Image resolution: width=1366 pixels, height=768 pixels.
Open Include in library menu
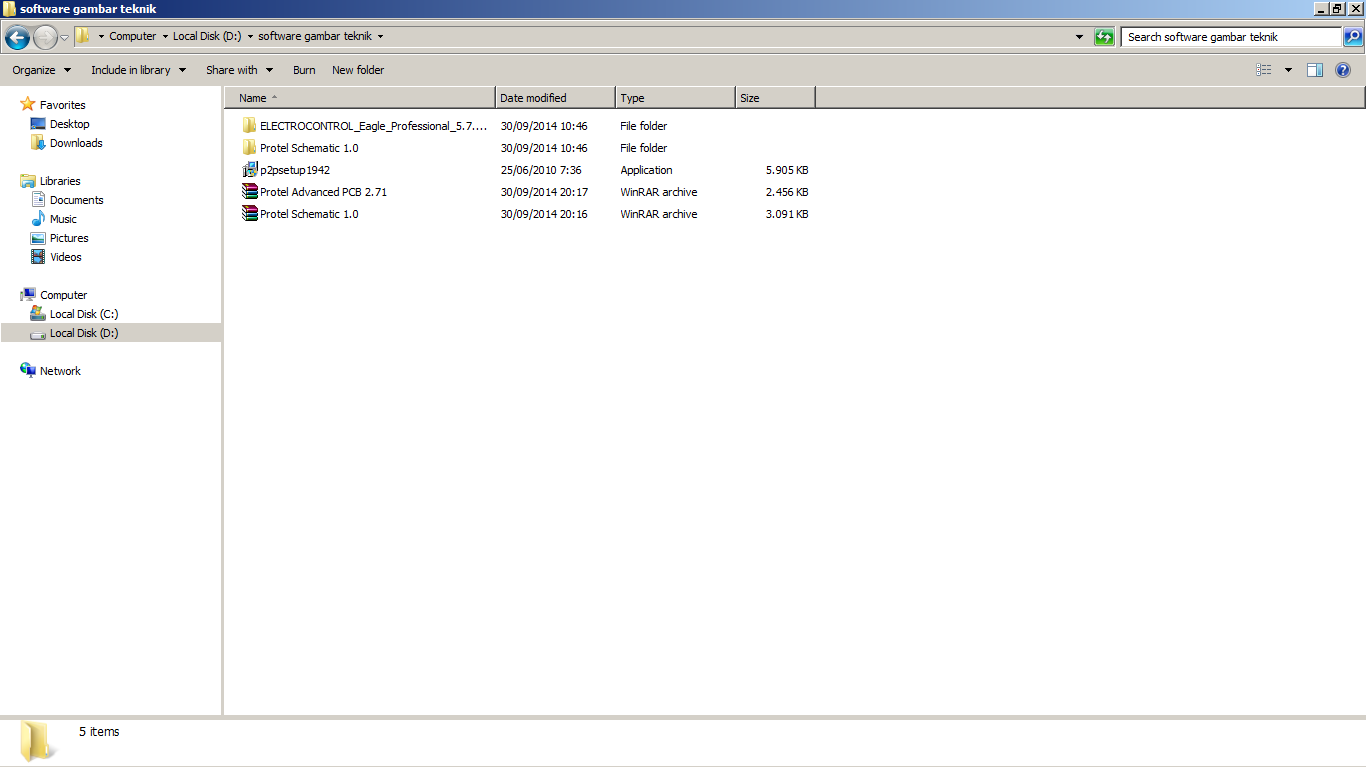(138, 70)
